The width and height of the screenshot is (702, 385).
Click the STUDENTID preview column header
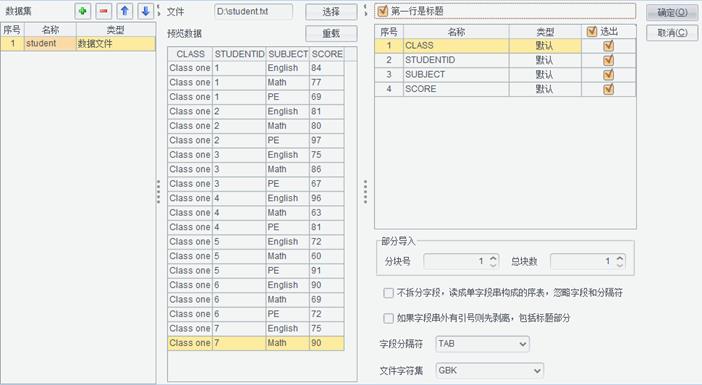point(240,54)
